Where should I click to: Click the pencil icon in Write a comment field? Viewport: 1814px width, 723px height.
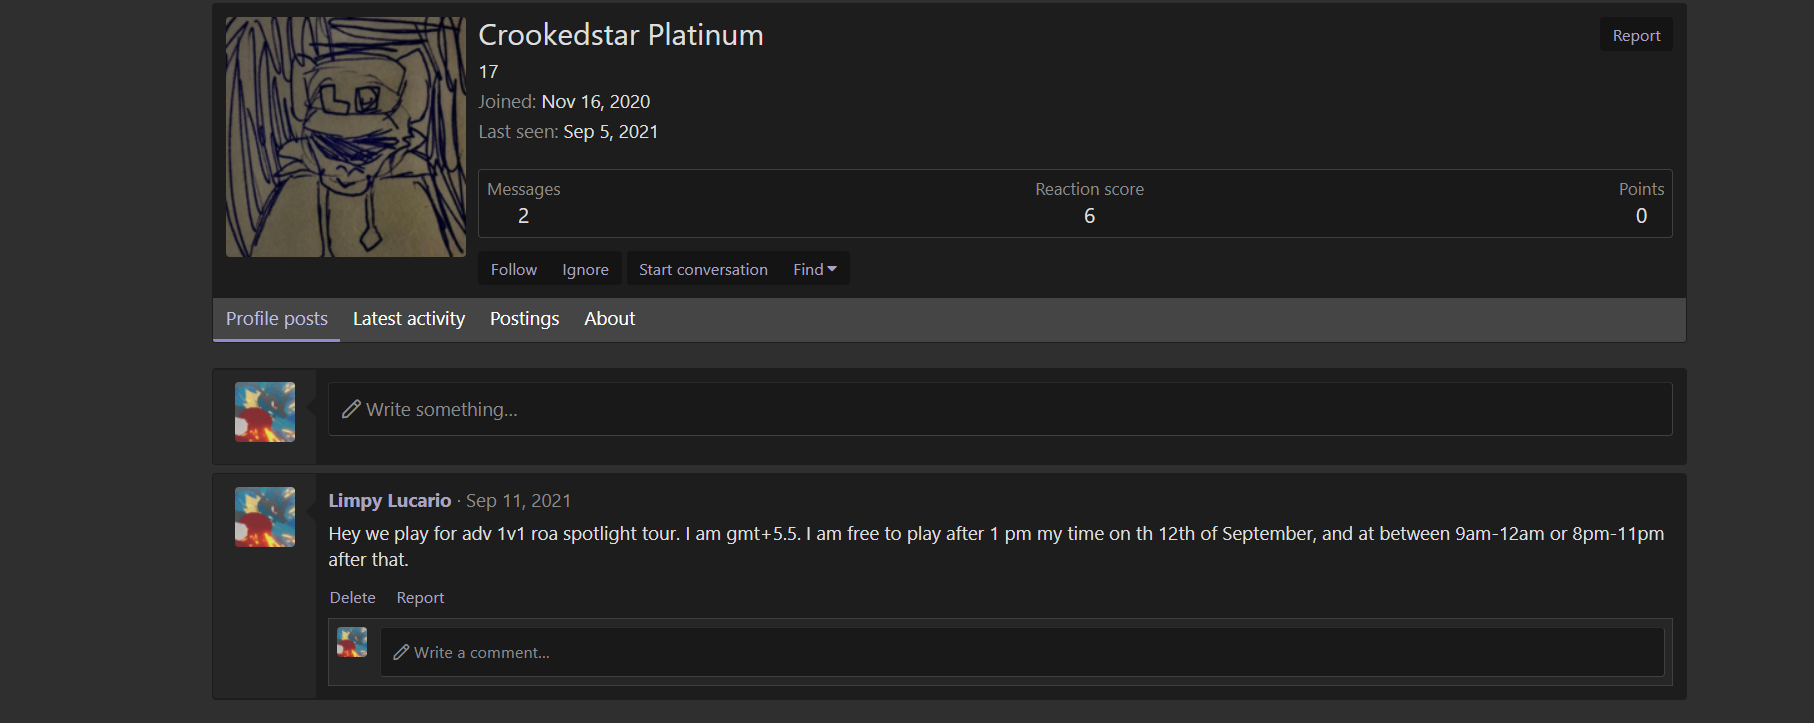coord(401,652)
